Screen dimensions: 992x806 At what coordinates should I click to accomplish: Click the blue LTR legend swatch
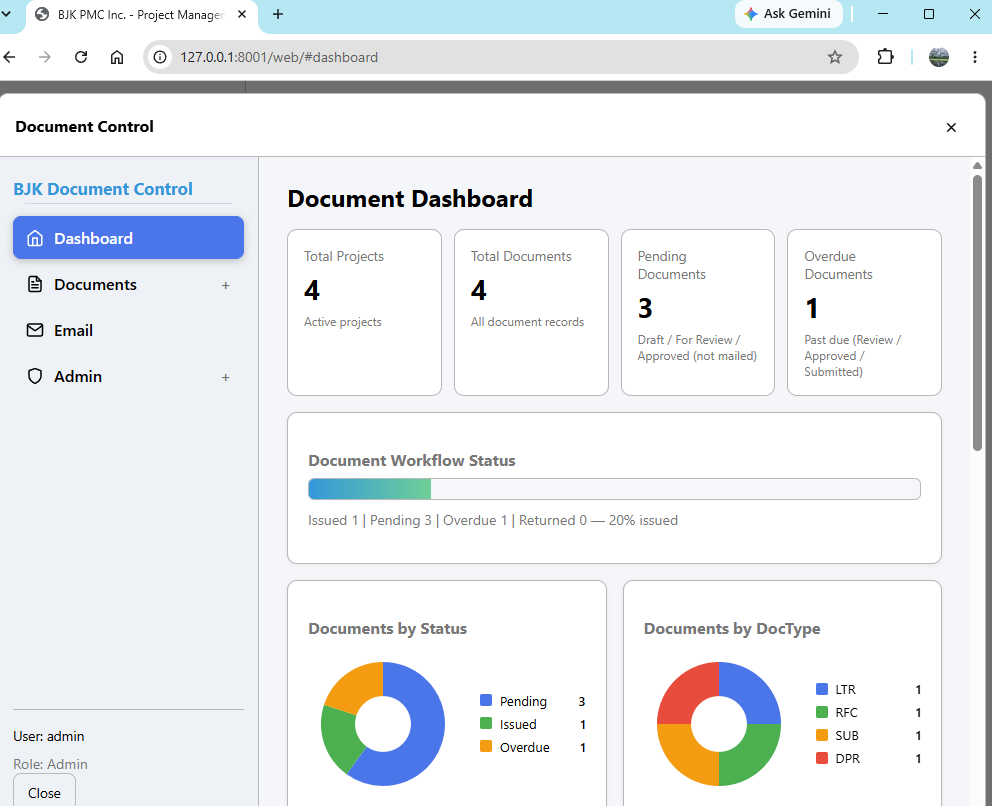pyautogui.click(x=822, y=689)
